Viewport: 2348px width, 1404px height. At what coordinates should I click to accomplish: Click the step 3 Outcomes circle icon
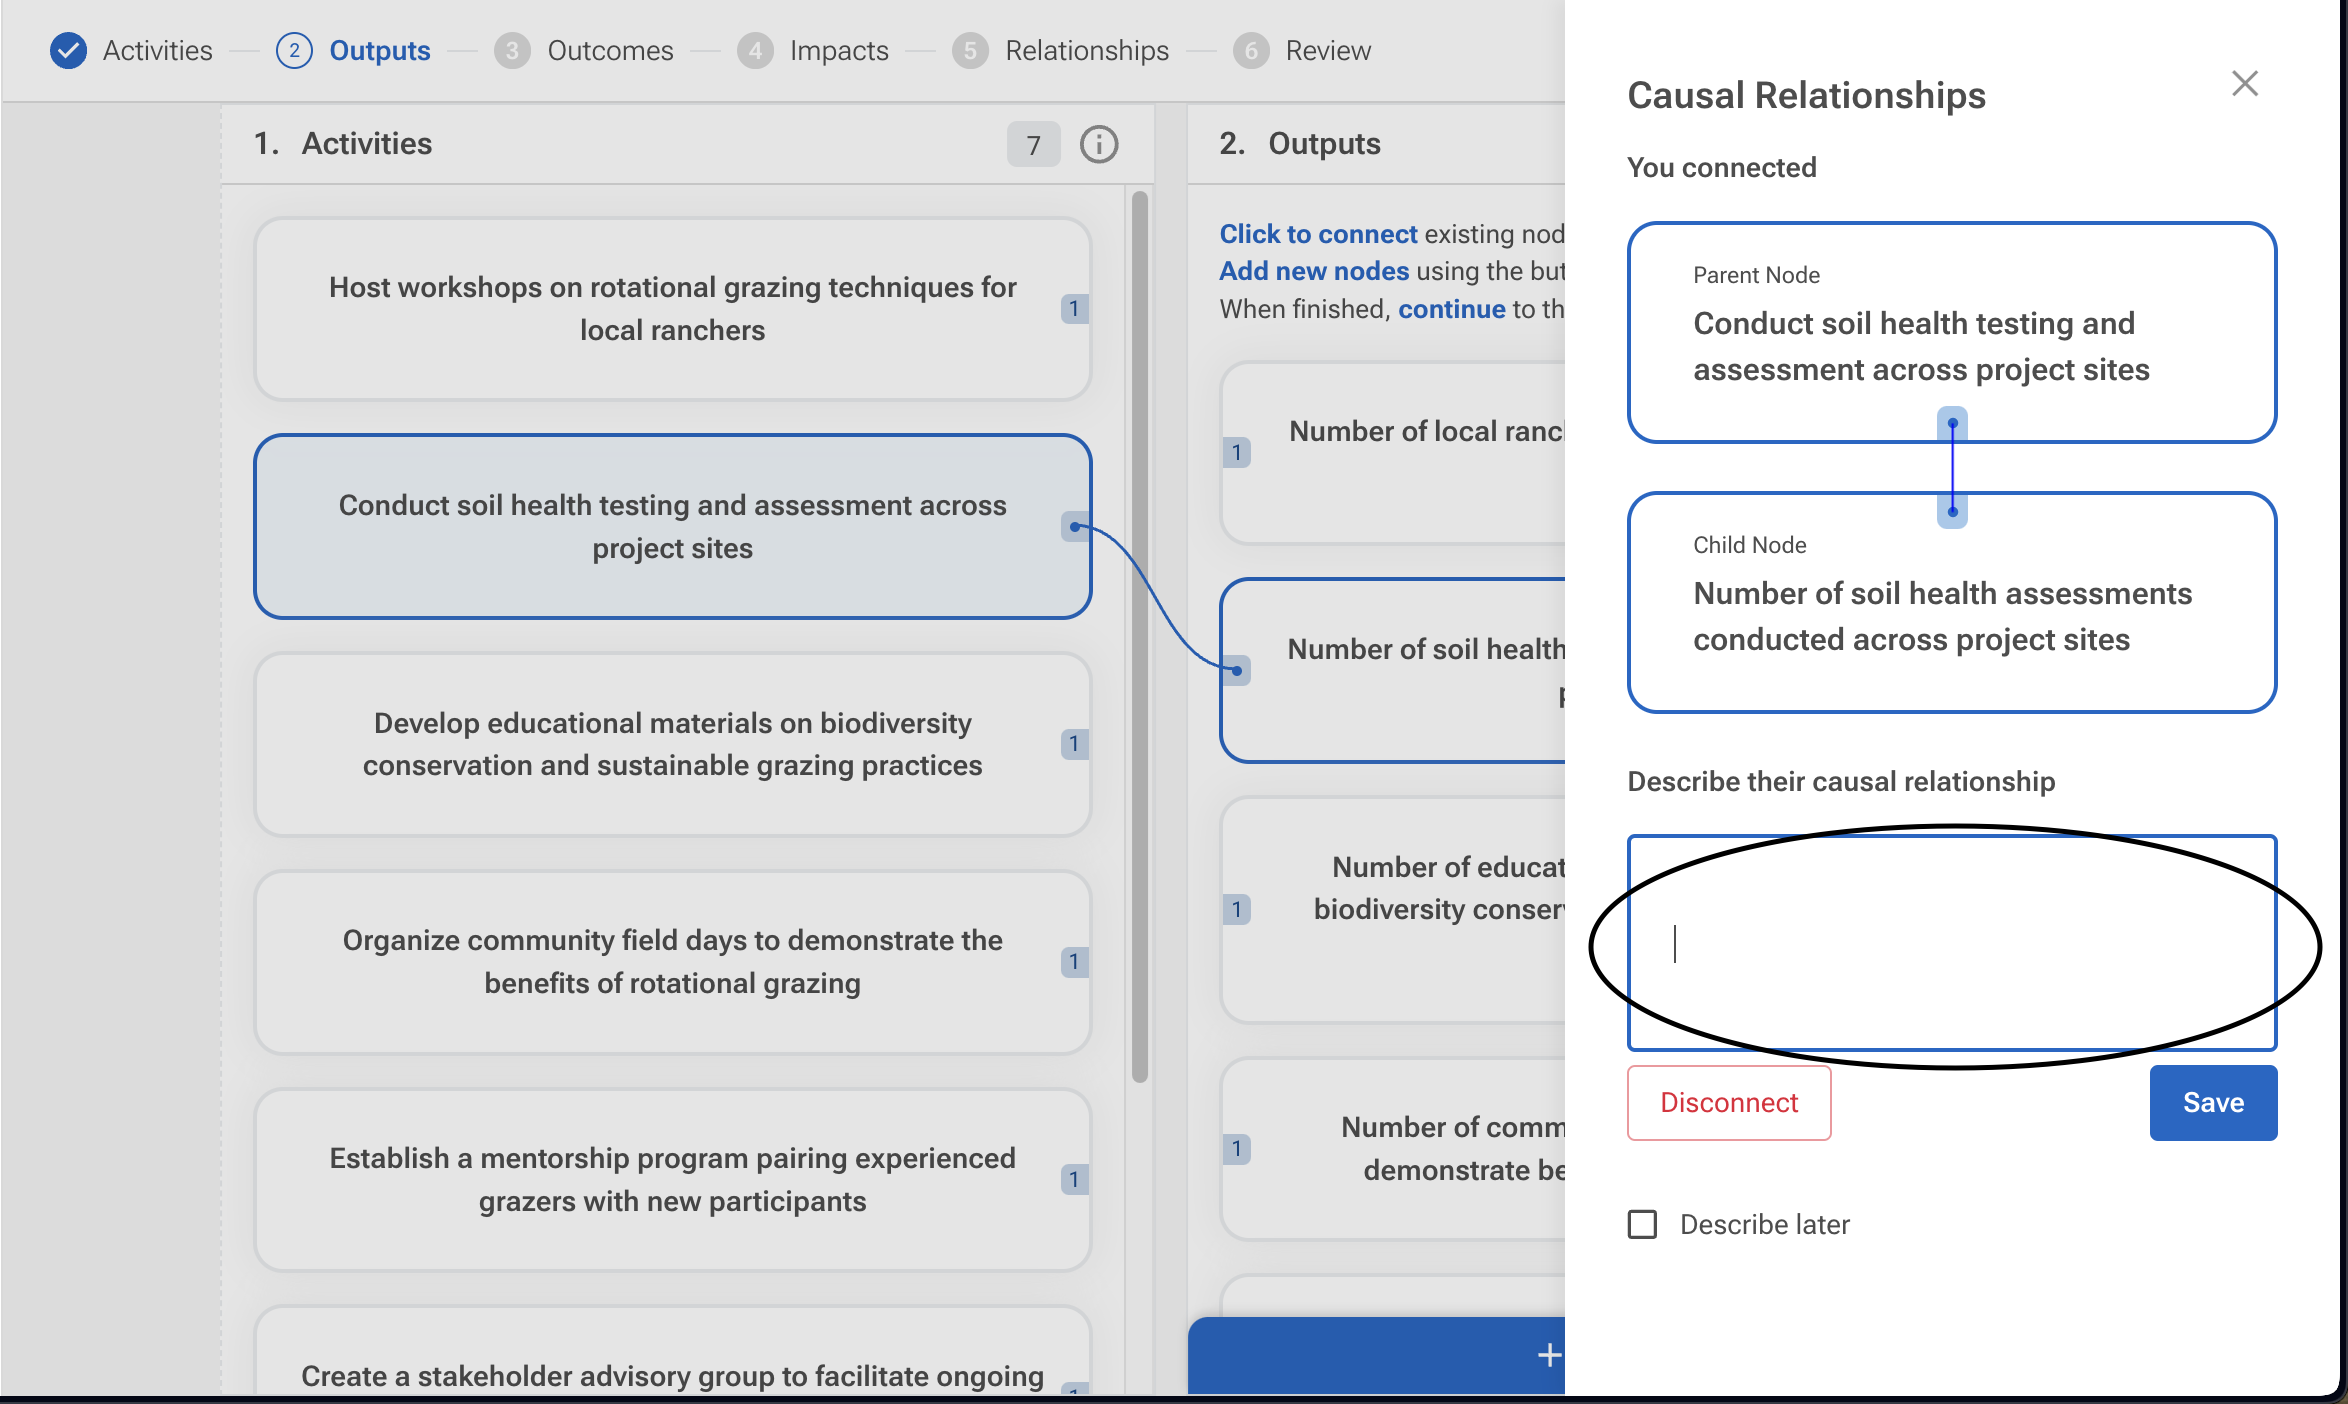coord(512,51)
